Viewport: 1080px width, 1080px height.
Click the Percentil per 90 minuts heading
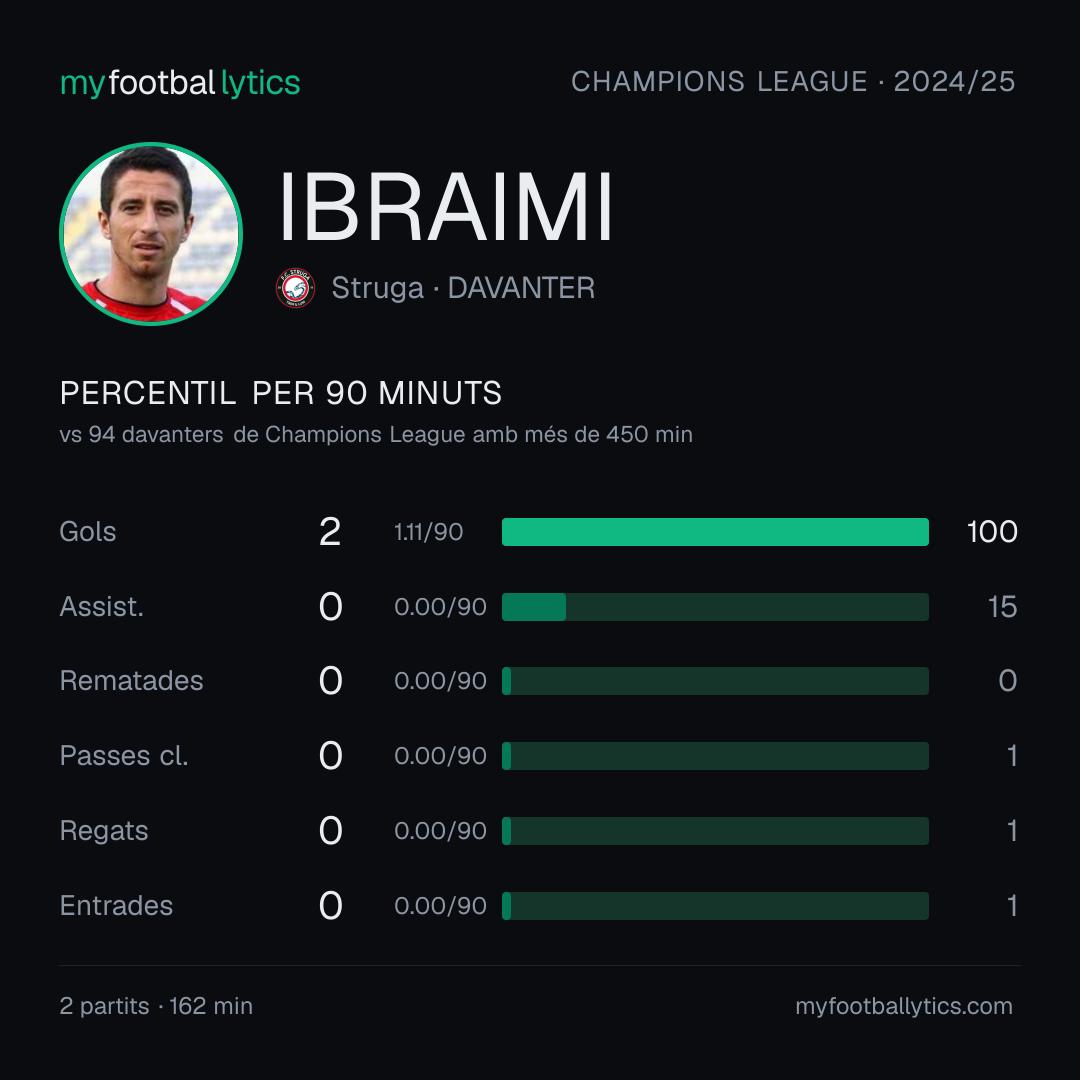tap(281, 393)
